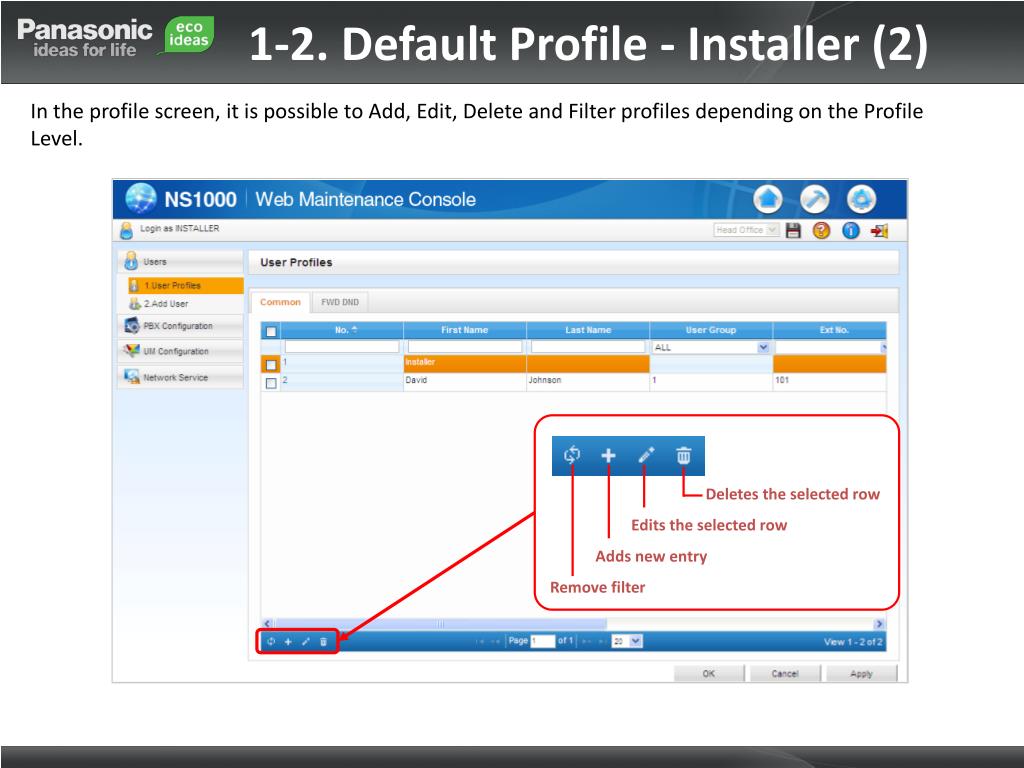Click the First Name filter input field
This screenshot has height=768, width=1024.
(x=464, y=347)
